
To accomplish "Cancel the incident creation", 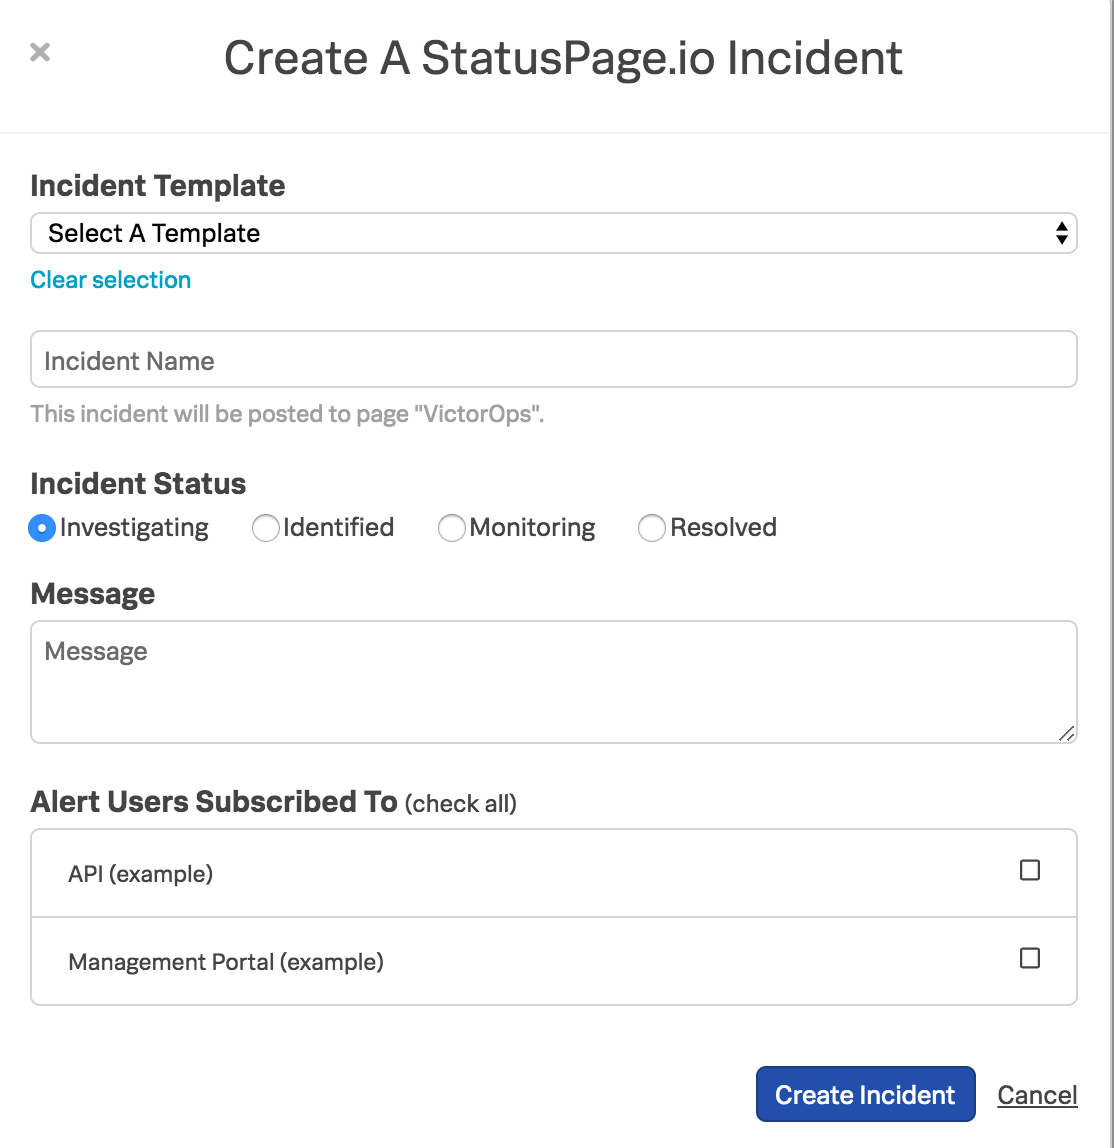I will [x=1037, y=1095].
